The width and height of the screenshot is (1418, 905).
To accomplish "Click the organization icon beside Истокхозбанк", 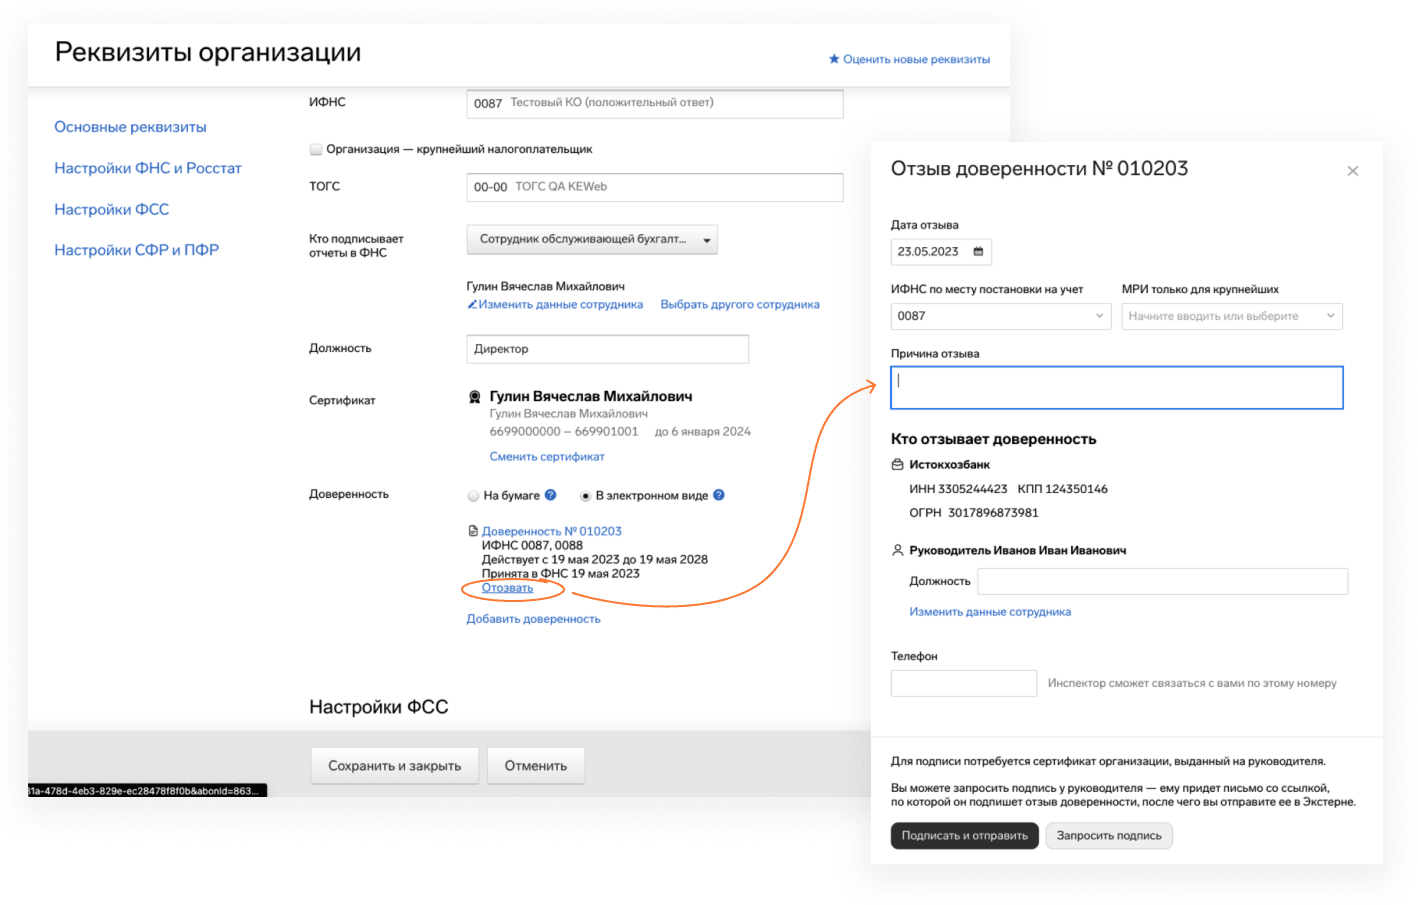I will pyautogui.click(x=897, y=464).
